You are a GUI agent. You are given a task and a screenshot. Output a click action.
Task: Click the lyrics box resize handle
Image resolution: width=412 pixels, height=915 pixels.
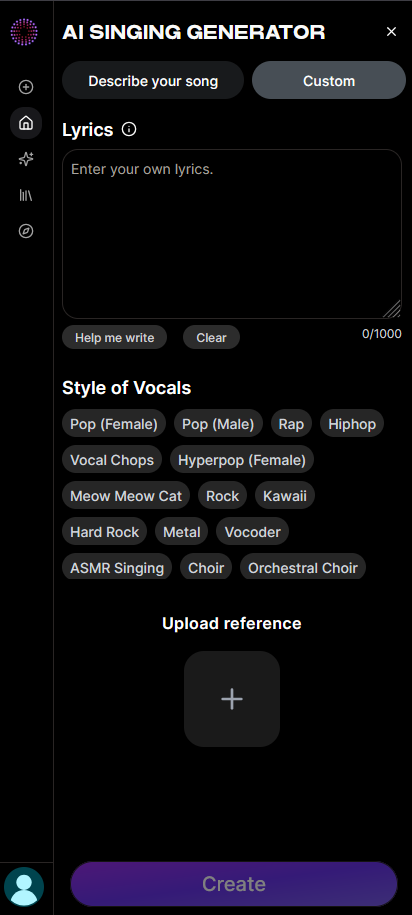(x=393, y=309)
